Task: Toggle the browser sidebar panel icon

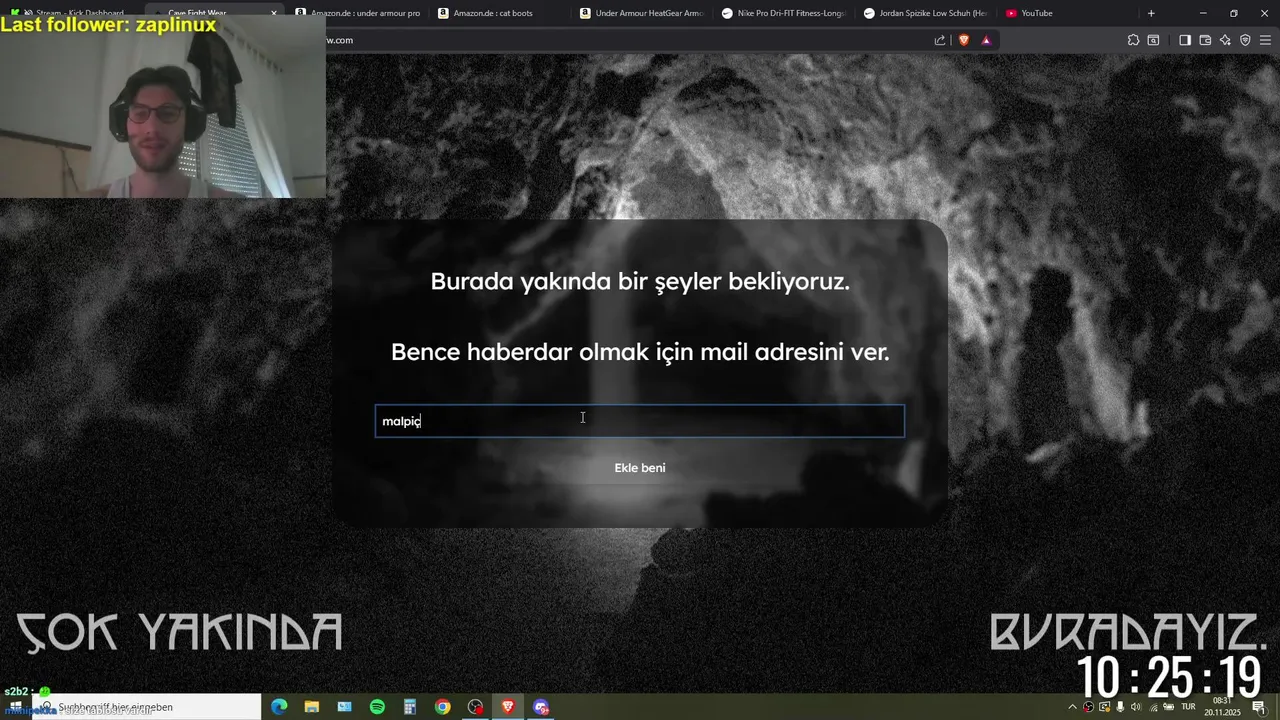Action: [1185, 40]
